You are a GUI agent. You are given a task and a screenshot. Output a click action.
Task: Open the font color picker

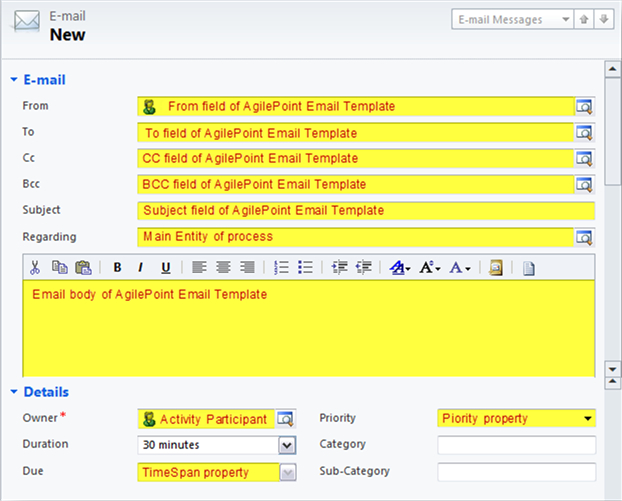459,267
